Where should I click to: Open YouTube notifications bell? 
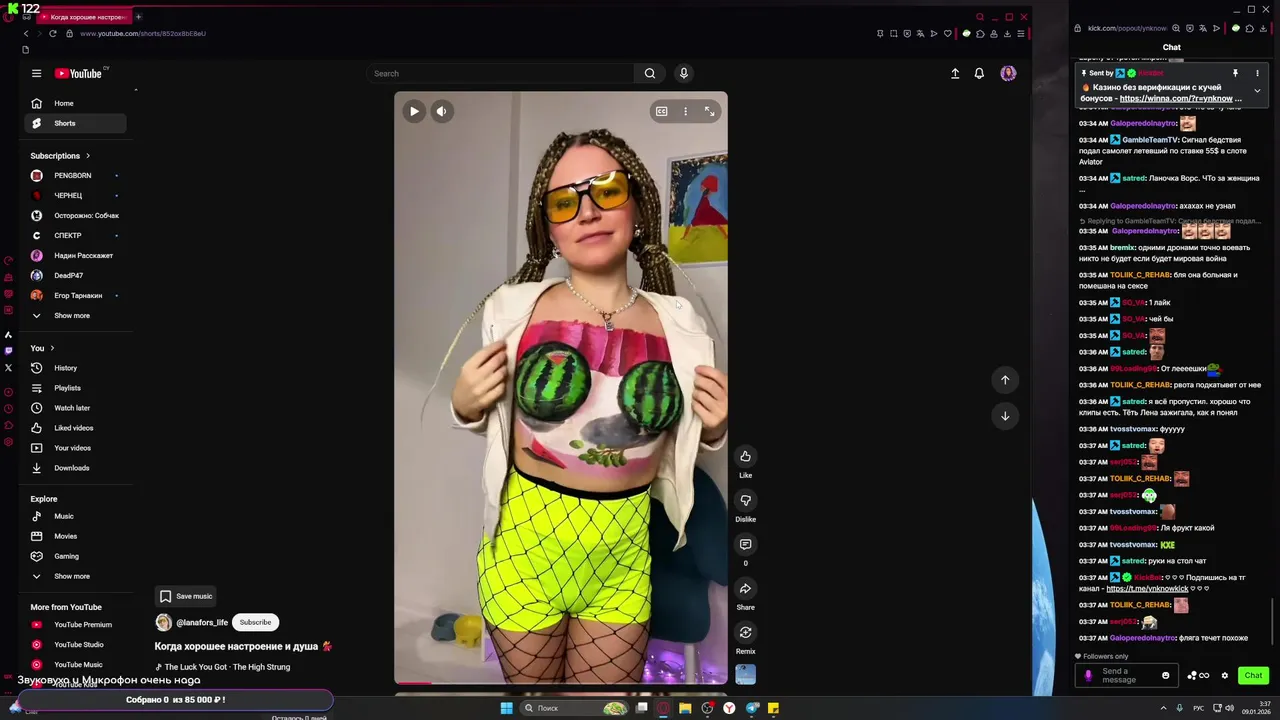pyautogui.click(x=979, y=73)
